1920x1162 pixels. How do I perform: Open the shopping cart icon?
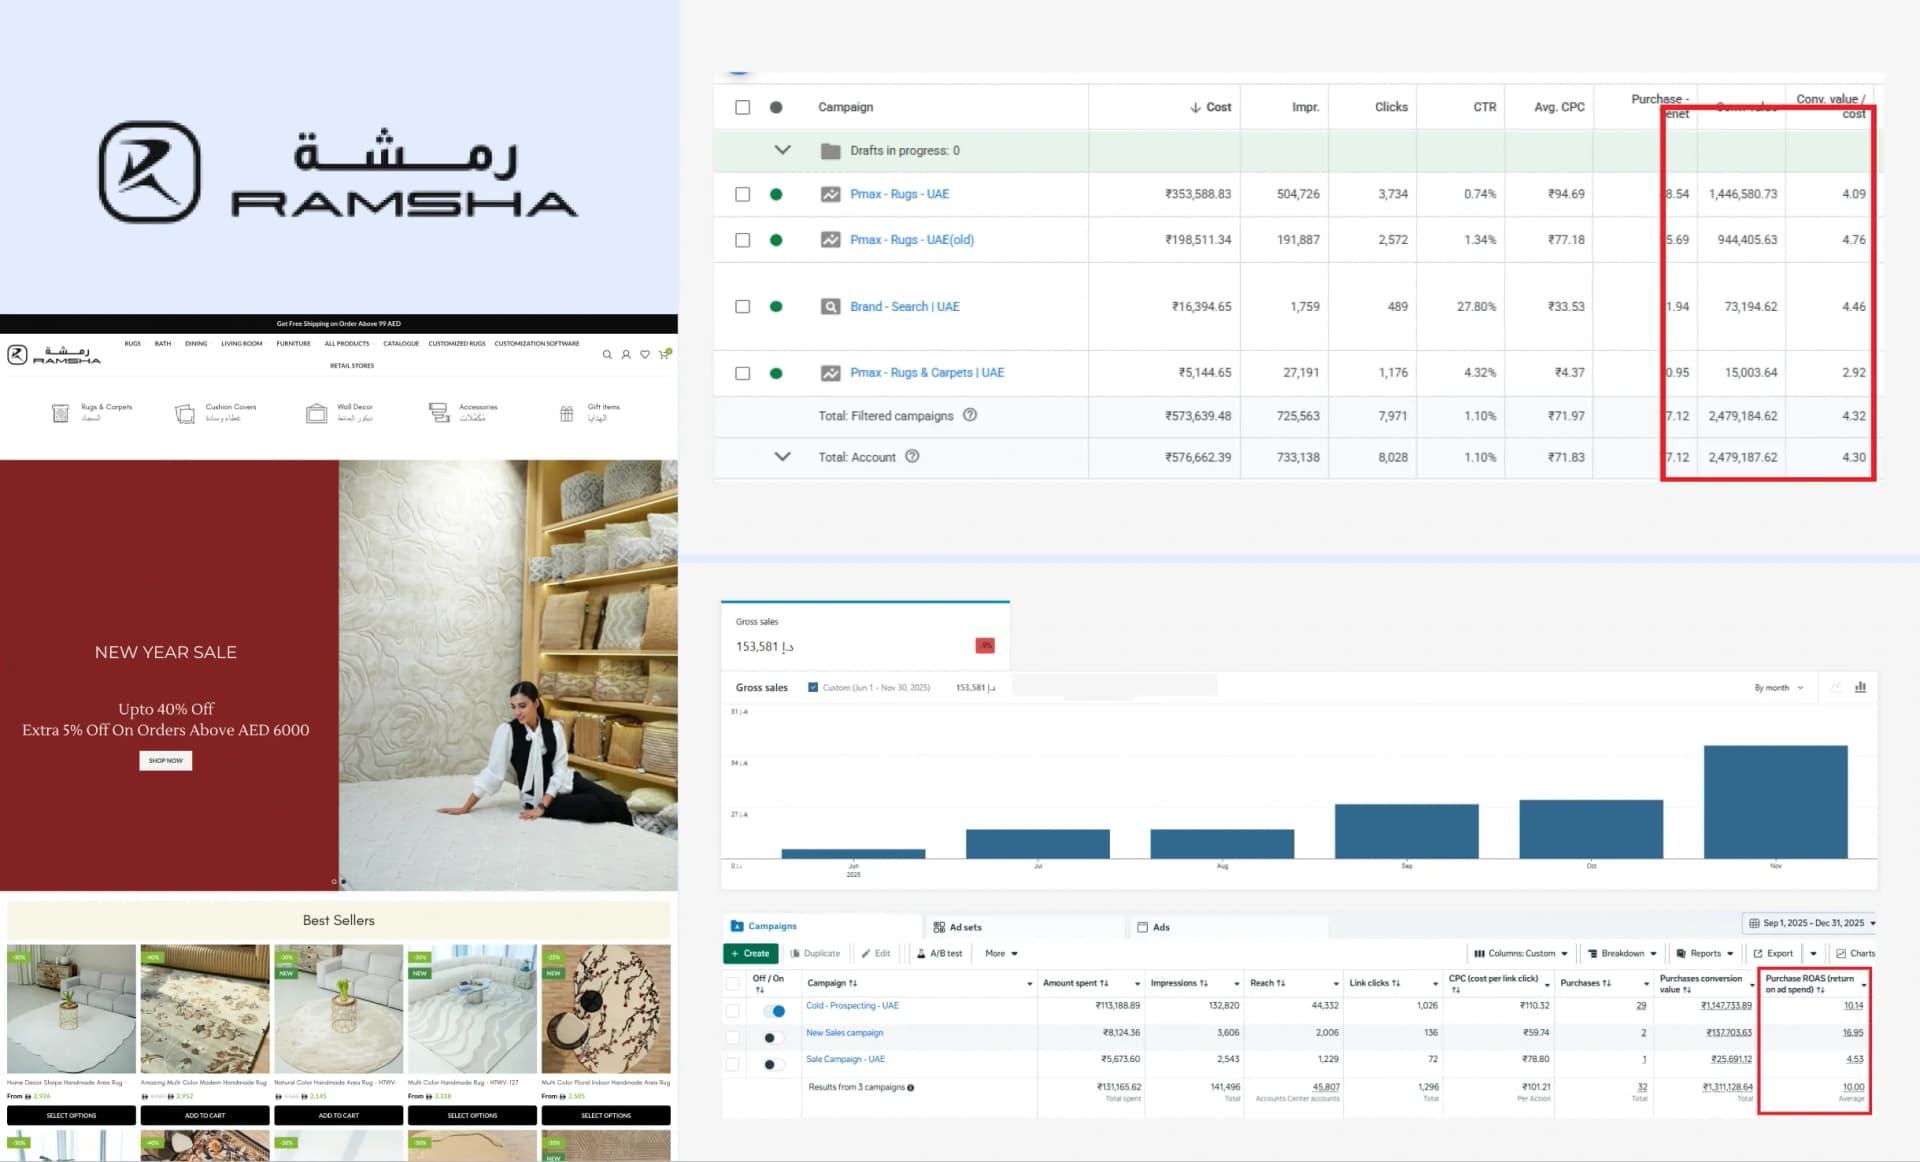point(664,354)
